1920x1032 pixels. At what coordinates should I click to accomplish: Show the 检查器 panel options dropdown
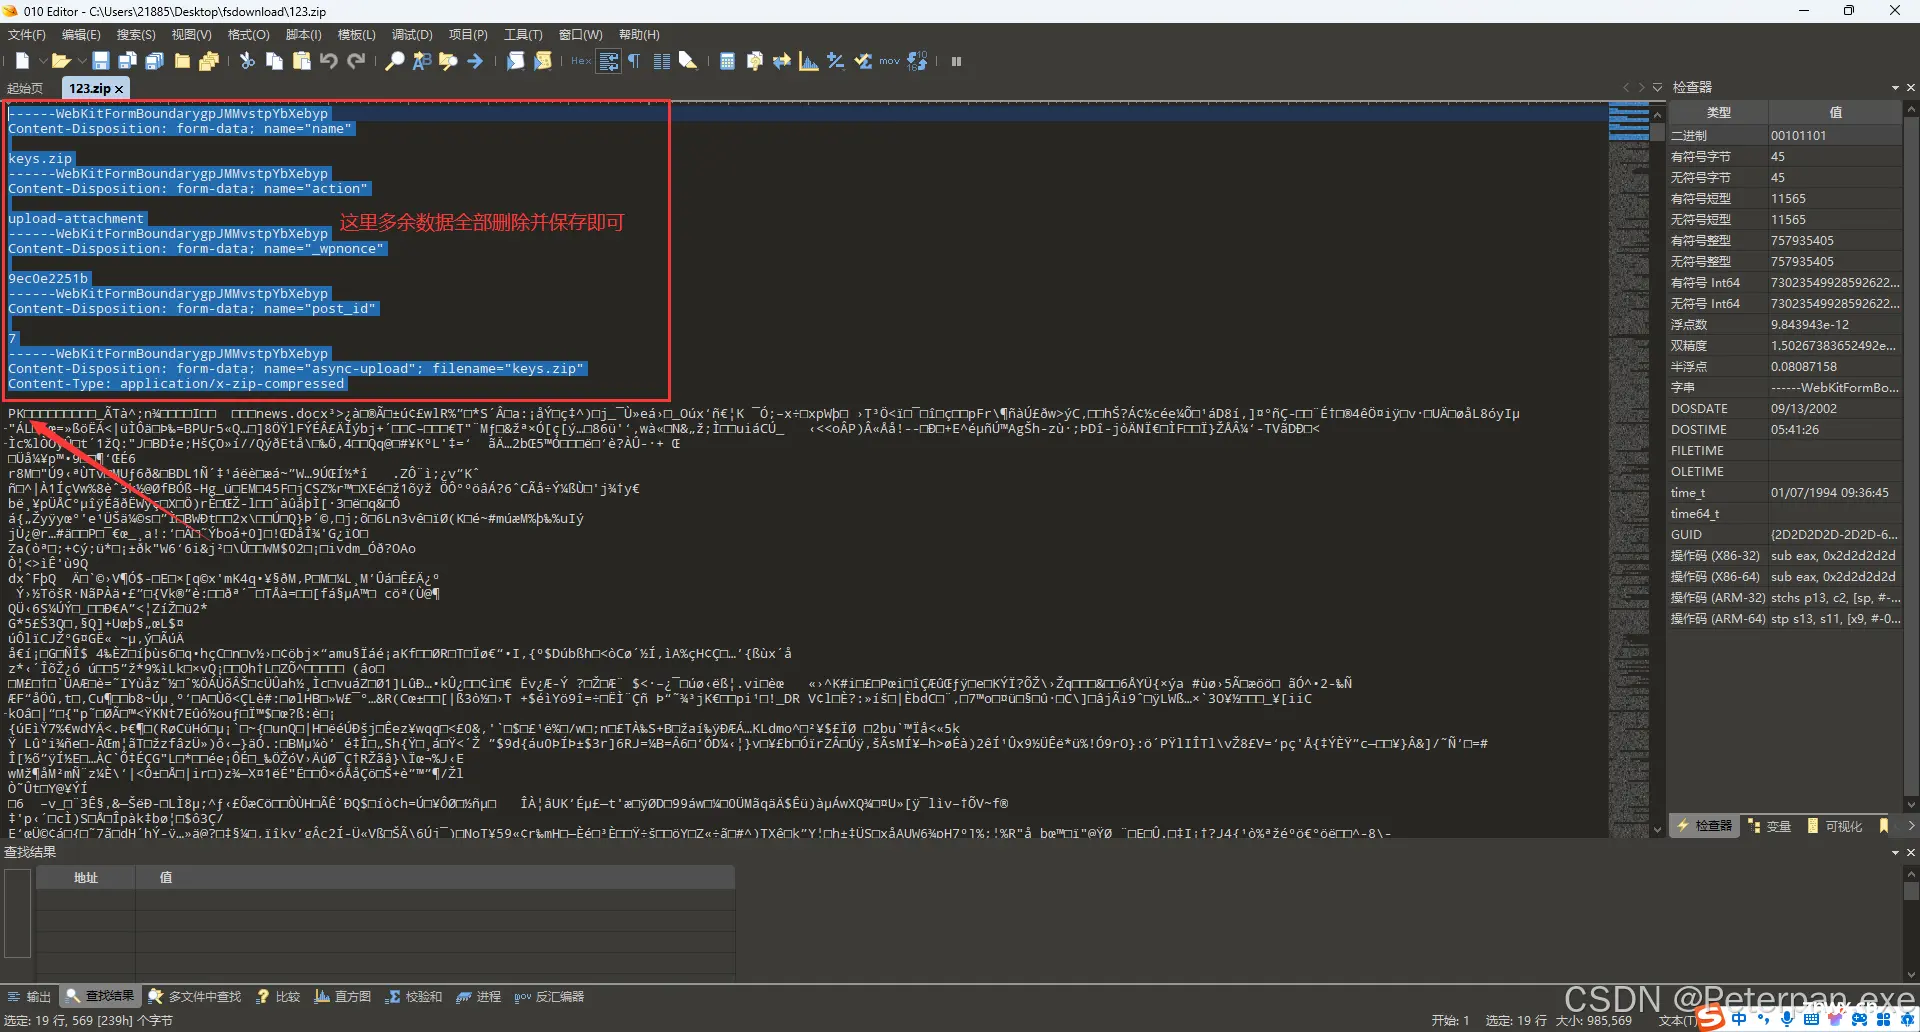[1895, 87]
